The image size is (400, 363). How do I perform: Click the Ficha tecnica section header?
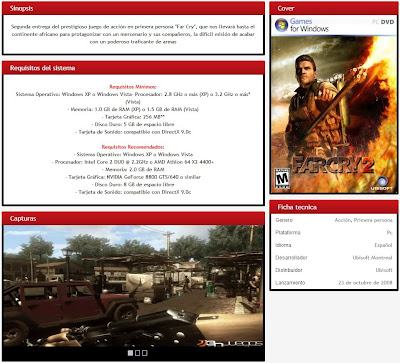point(334,207)
